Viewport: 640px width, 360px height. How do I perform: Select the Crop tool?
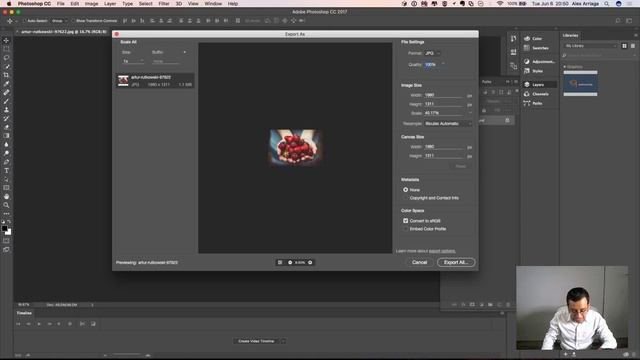click(x=6, y=75)
